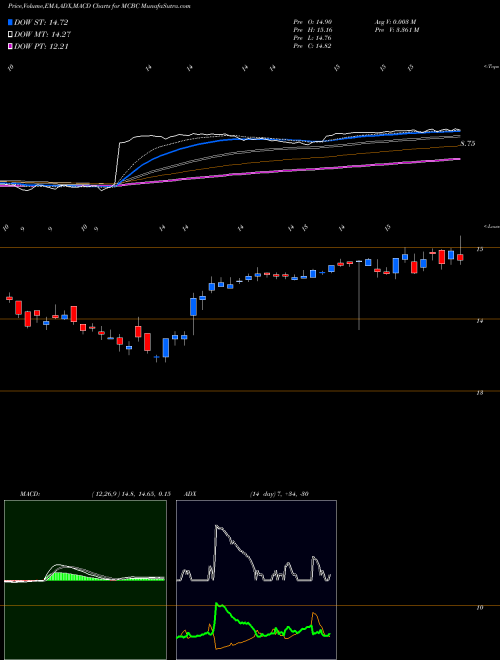Click the 'Pre C: 14.82' close value

(313, 46)
